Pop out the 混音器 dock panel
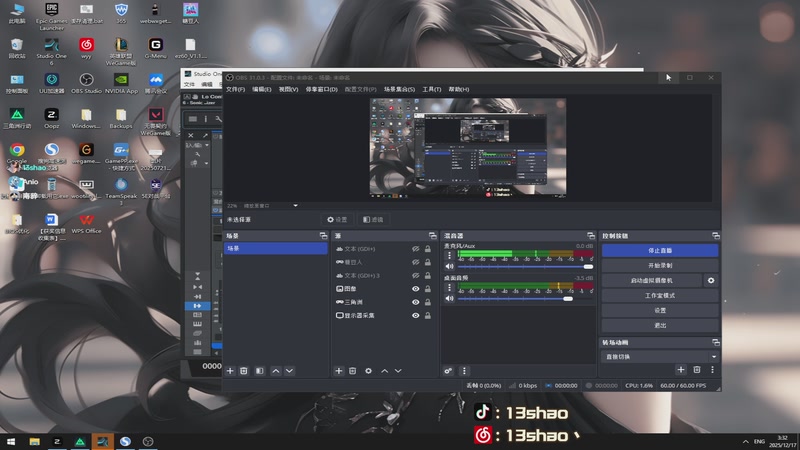800x450 pixels. point(591,236)
